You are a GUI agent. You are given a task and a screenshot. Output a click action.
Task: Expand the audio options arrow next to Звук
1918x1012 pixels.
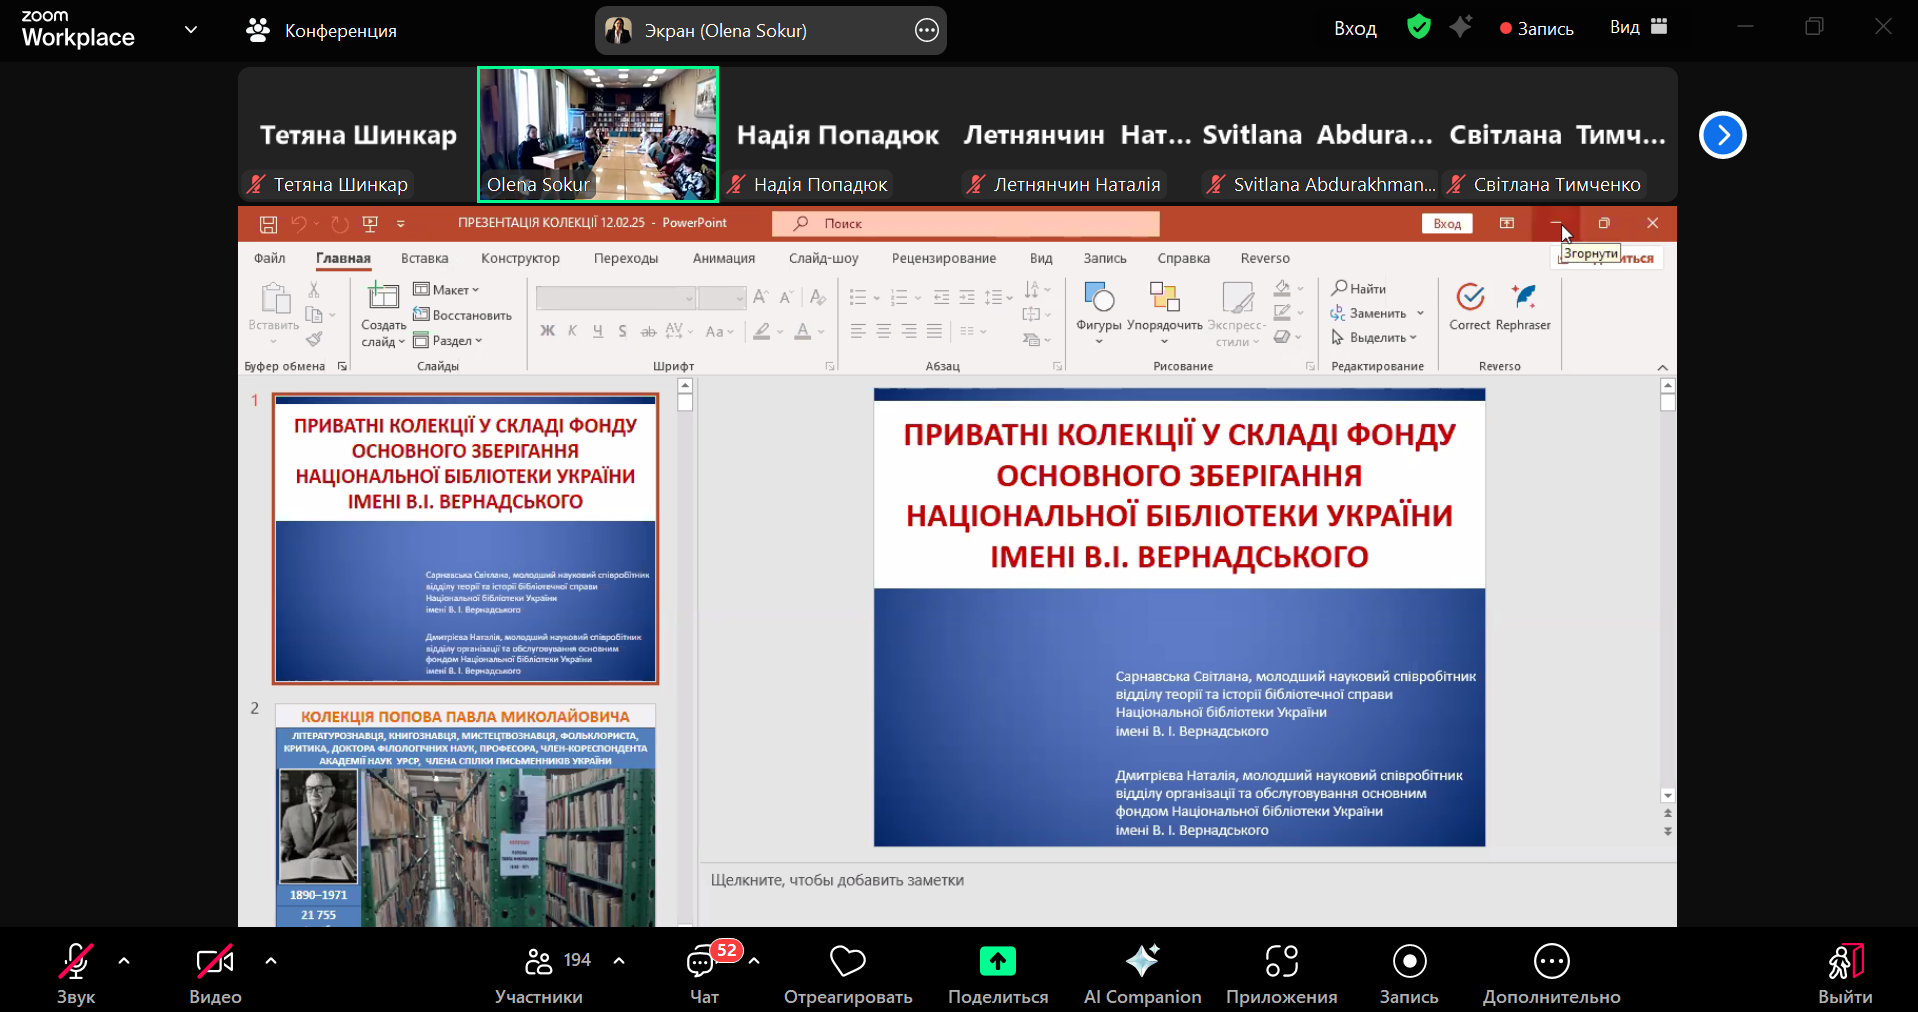124,961
